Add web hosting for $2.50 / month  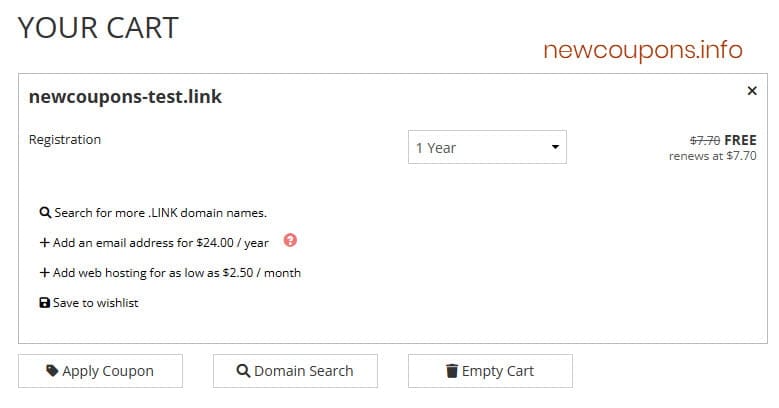click(177, 273)
